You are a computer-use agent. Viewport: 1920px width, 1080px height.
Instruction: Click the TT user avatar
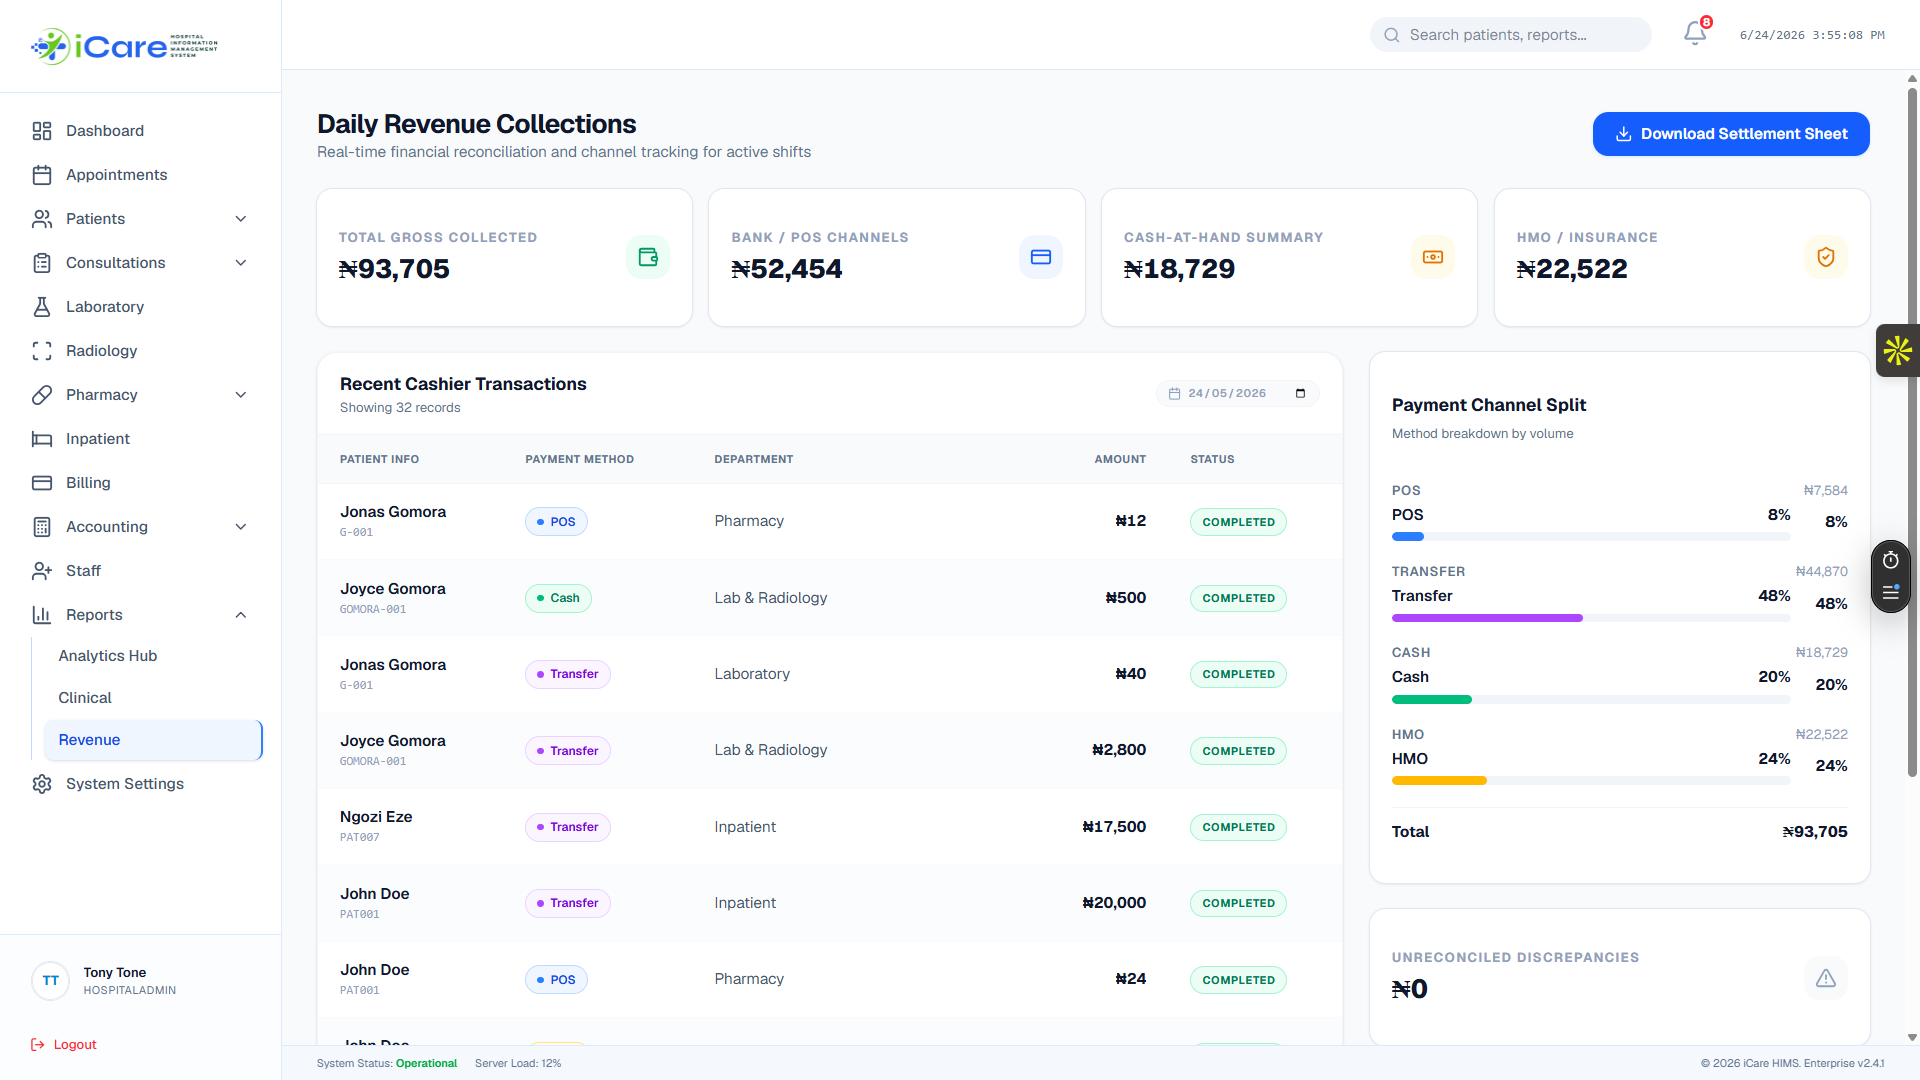pos(51,981)
